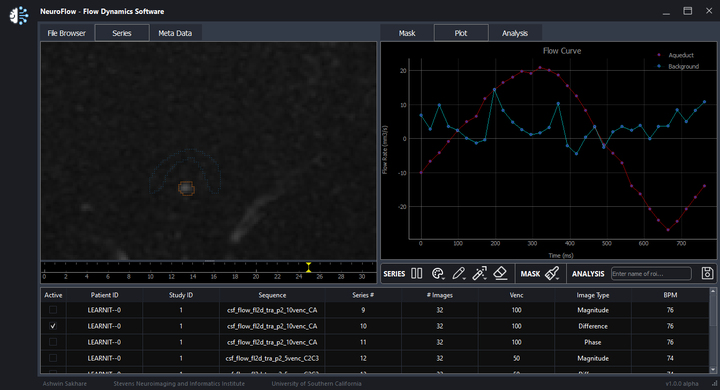The height and width of the screenshot is (390, 720).
Task: Click the ROI name input field
Action: [x=651, y=274]
